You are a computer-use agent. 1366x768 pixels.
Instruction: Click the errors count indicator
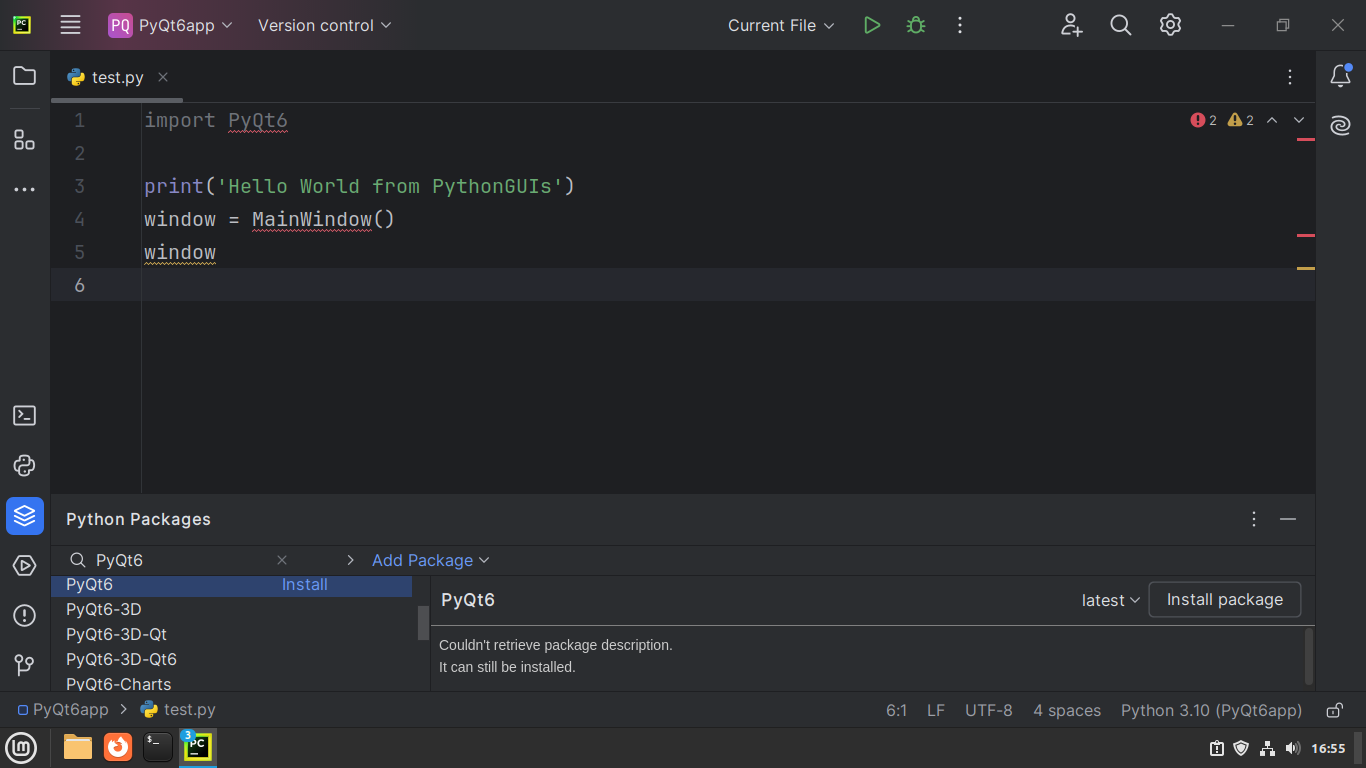tap(1203, 120)
